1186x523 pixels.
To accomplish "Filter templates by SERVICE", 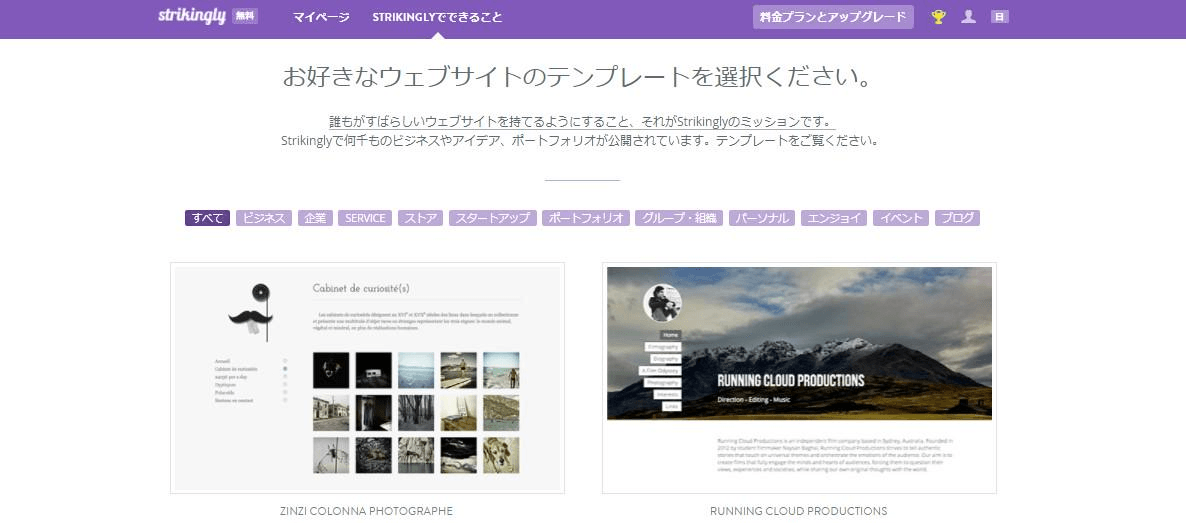I will (x=365, y=218).
